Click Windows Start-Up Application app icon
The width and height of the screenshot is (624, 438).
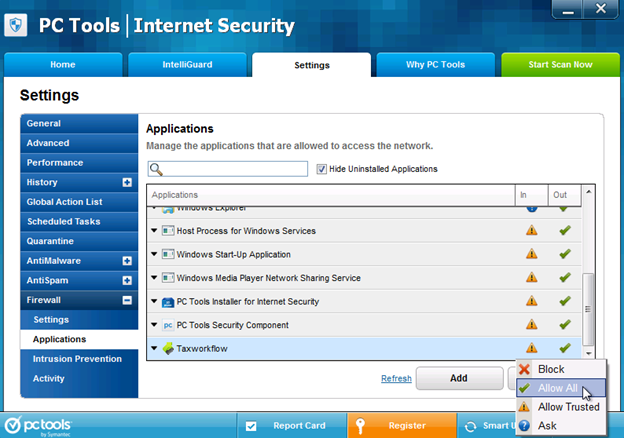[168, 254]
